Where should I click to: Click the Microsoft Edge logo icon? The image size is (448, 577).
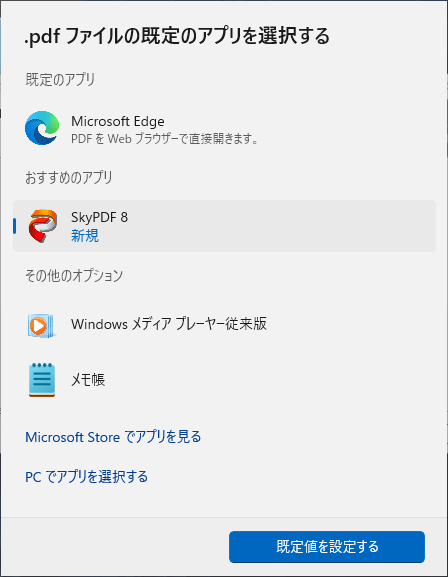(x=42, y=128)
